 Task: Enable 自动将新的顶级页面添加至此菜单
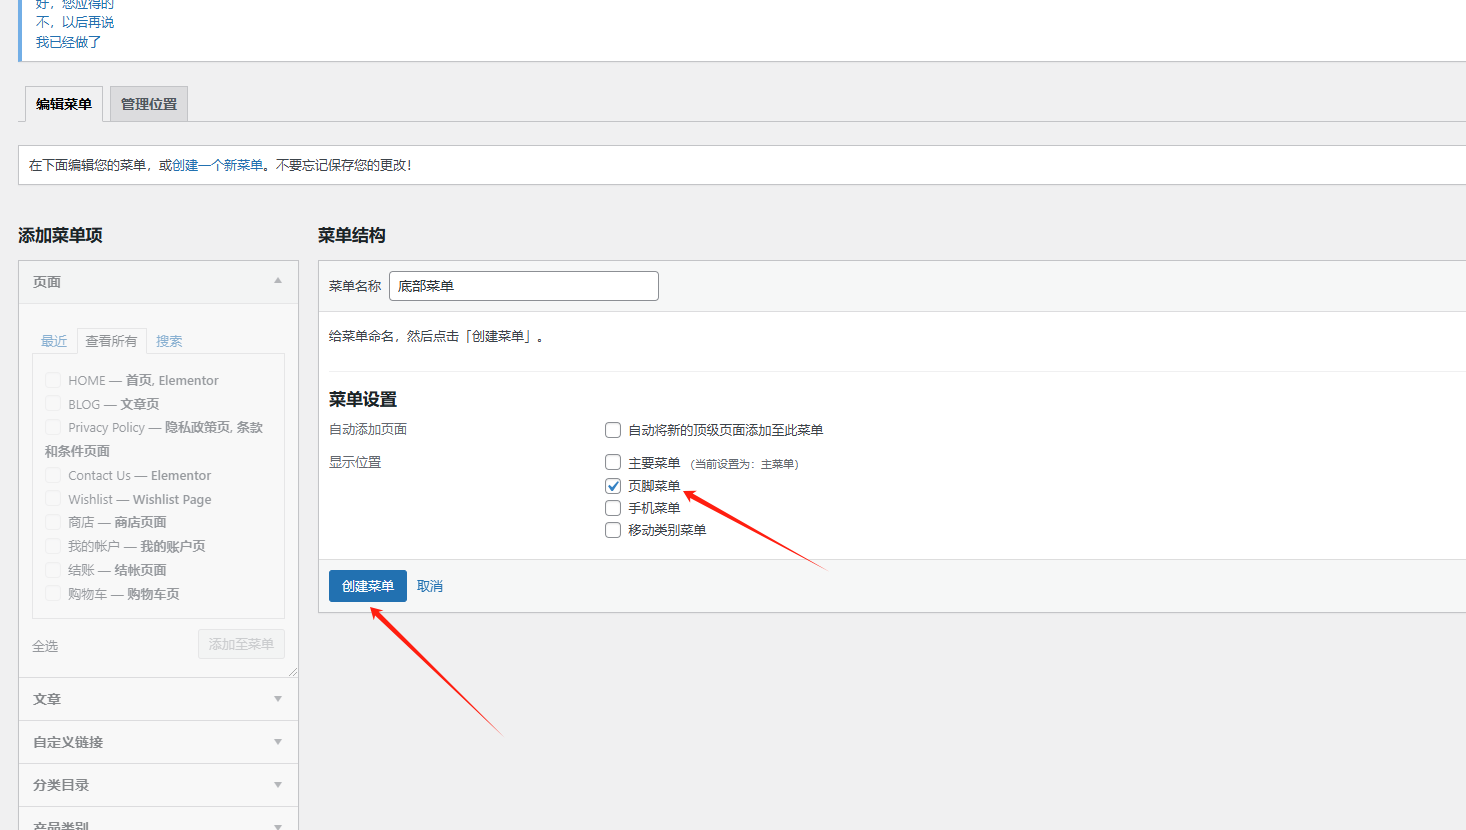click(x=612, y=429)
